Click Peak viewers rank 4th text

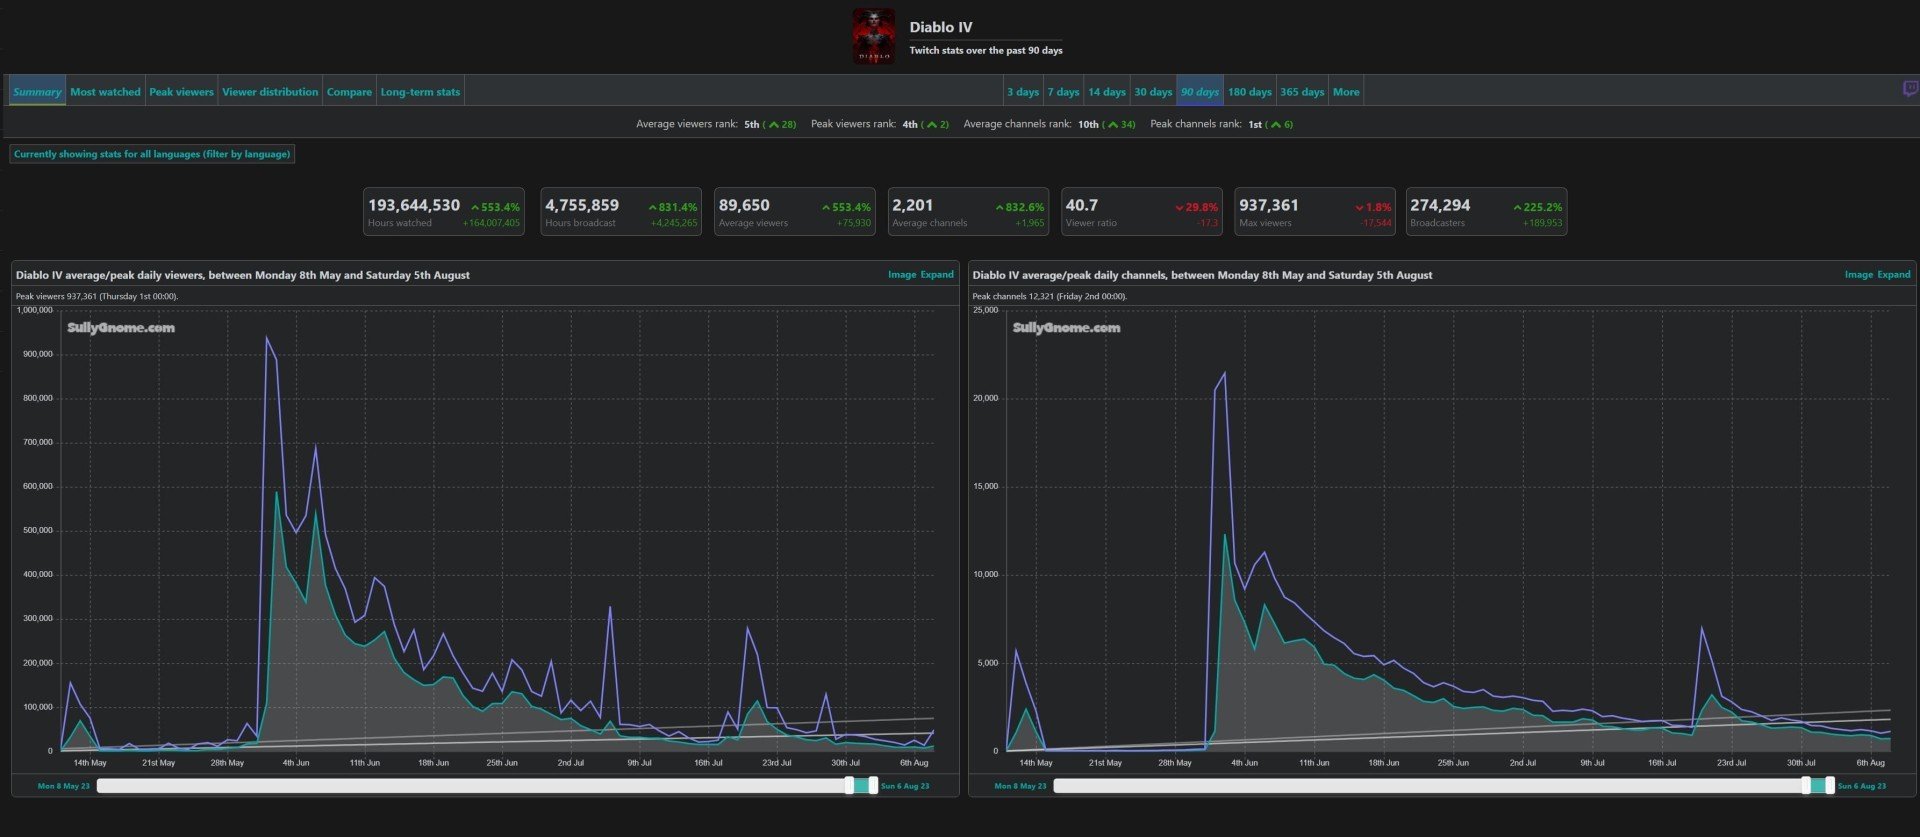880,124
